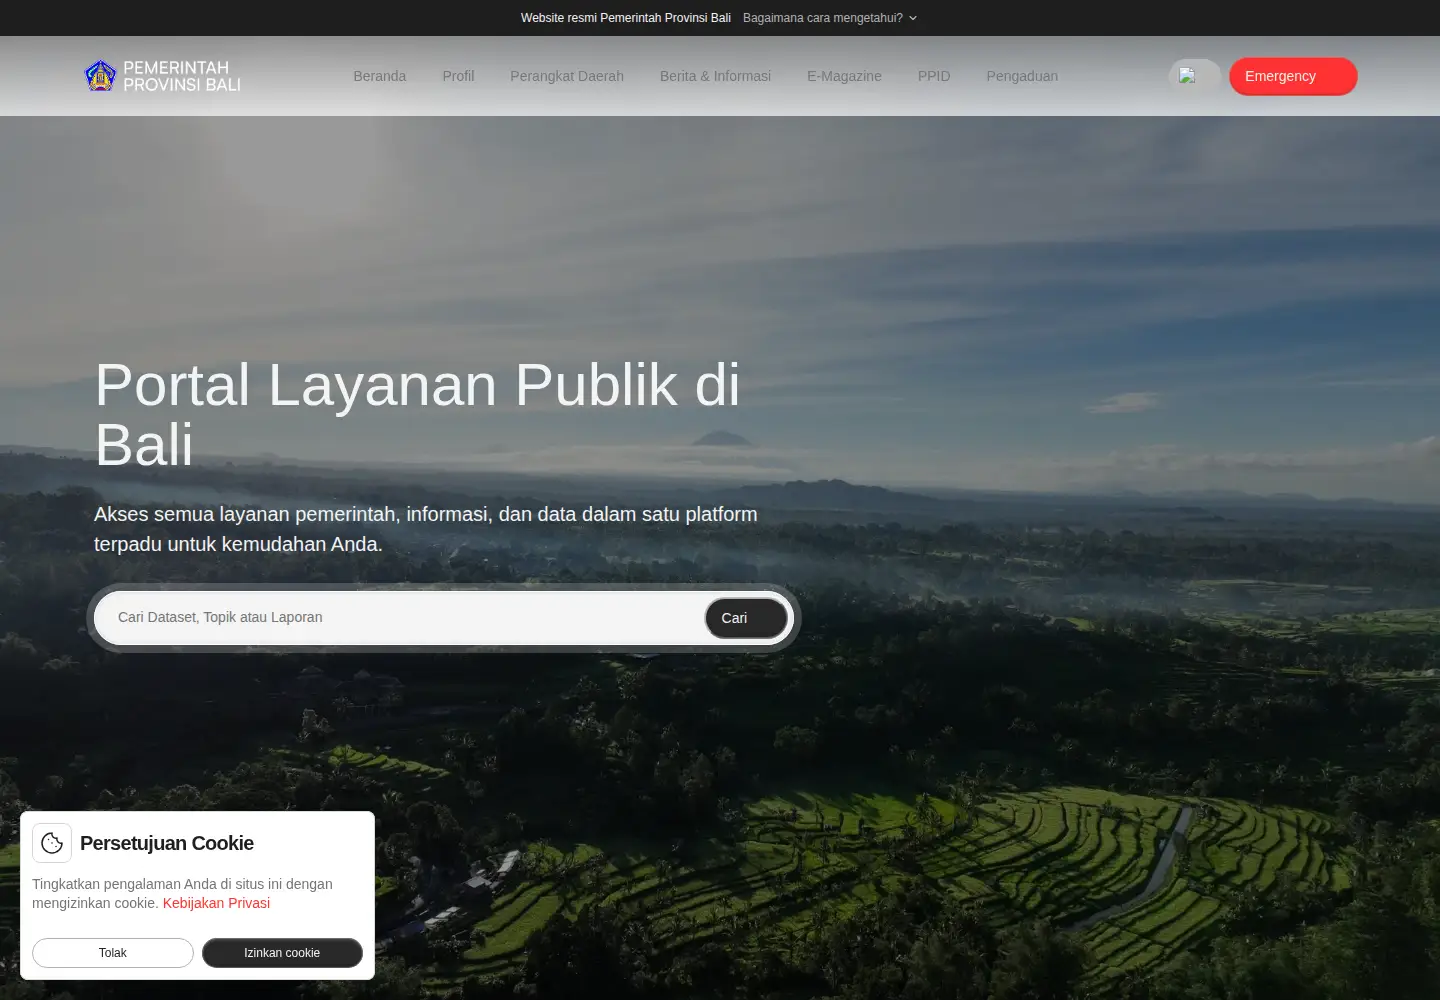Go to Beranda menu item
This screenshot has width=1440, height=1000.
pos(380,76)
